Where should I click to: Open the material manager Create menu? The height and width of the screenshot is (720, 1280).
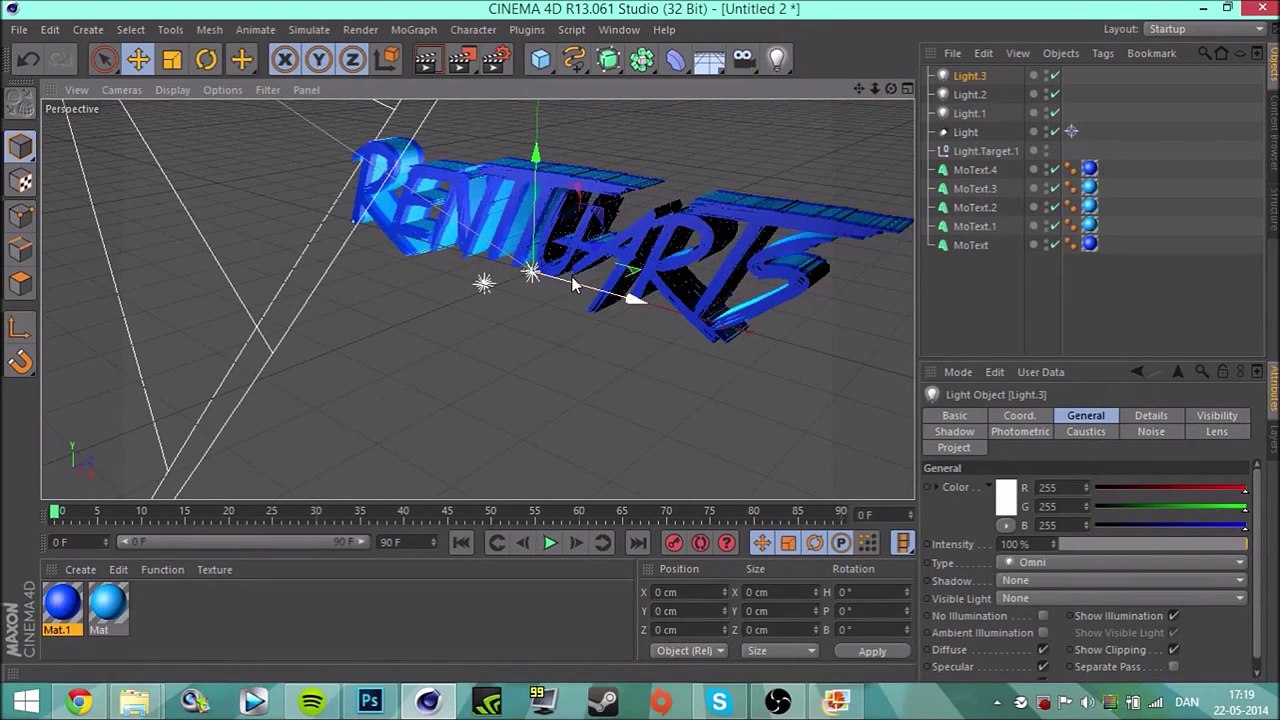coord(81,570)
